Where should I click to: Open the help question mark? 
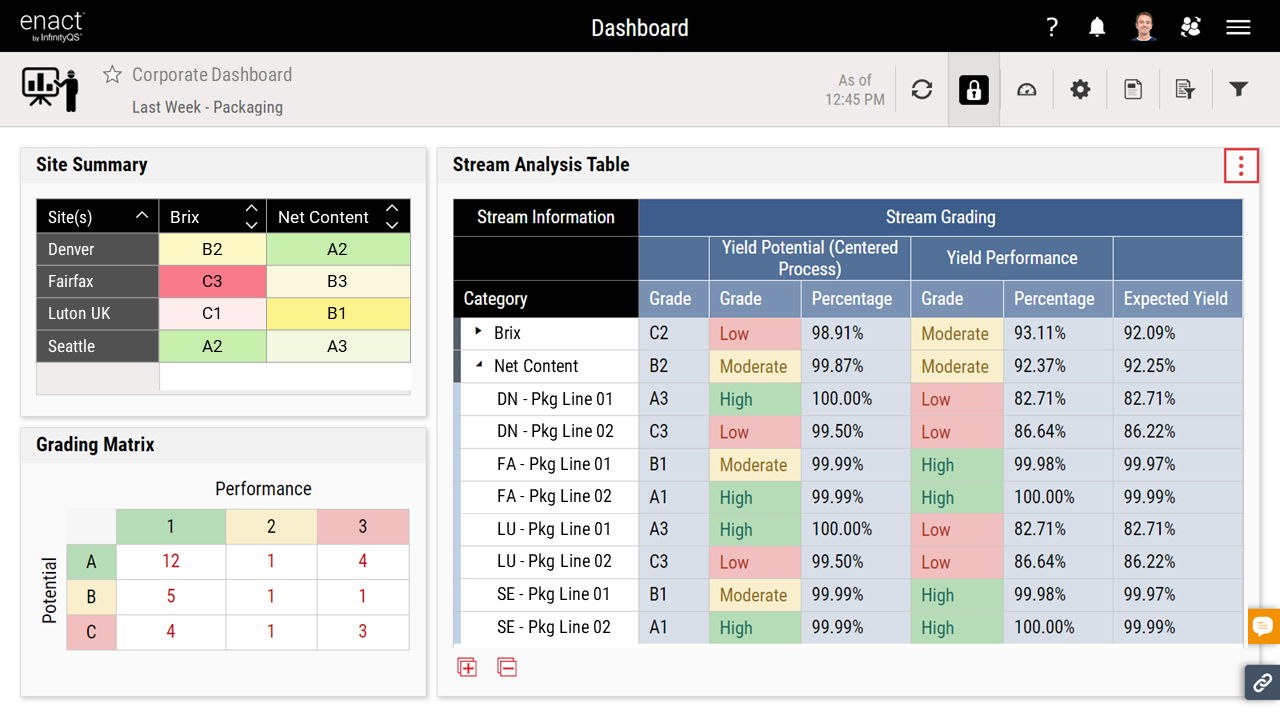pyautogui.click(x=1052, y=27)
